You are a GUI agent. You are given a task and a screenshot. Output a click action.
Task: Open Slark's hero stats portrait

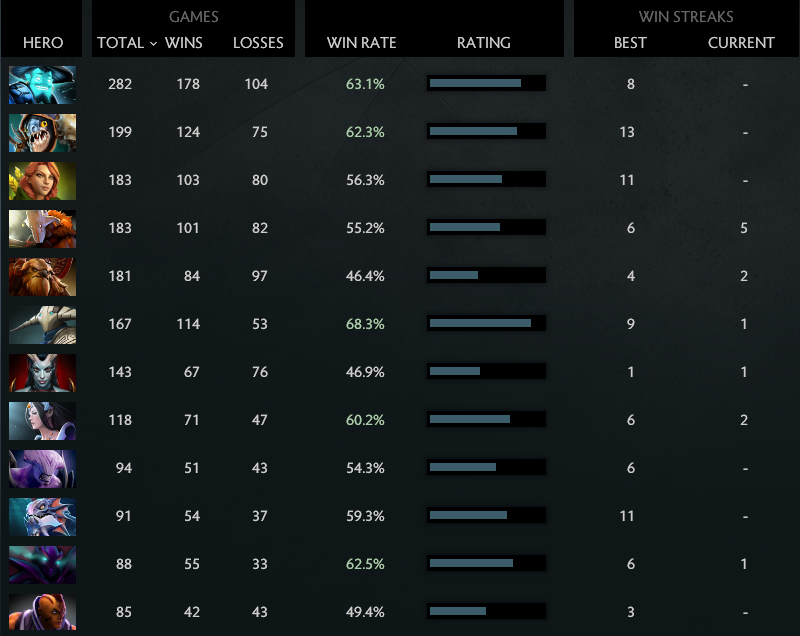click(42, 131)
